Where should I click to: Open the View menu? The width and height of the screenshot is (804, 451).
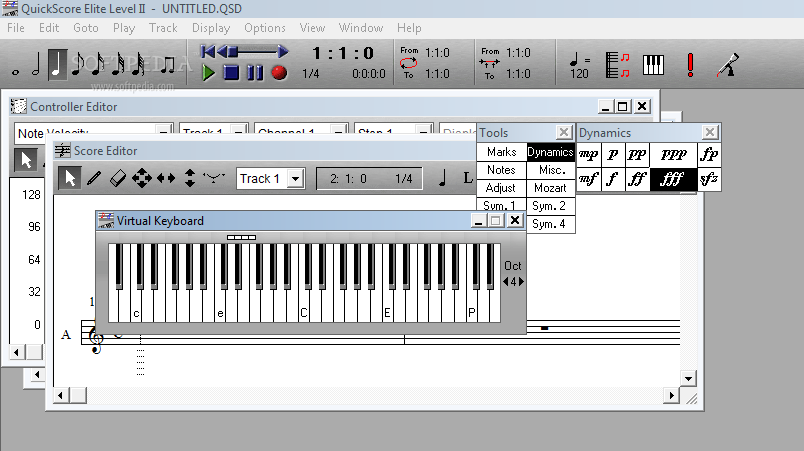pos(312,28)
